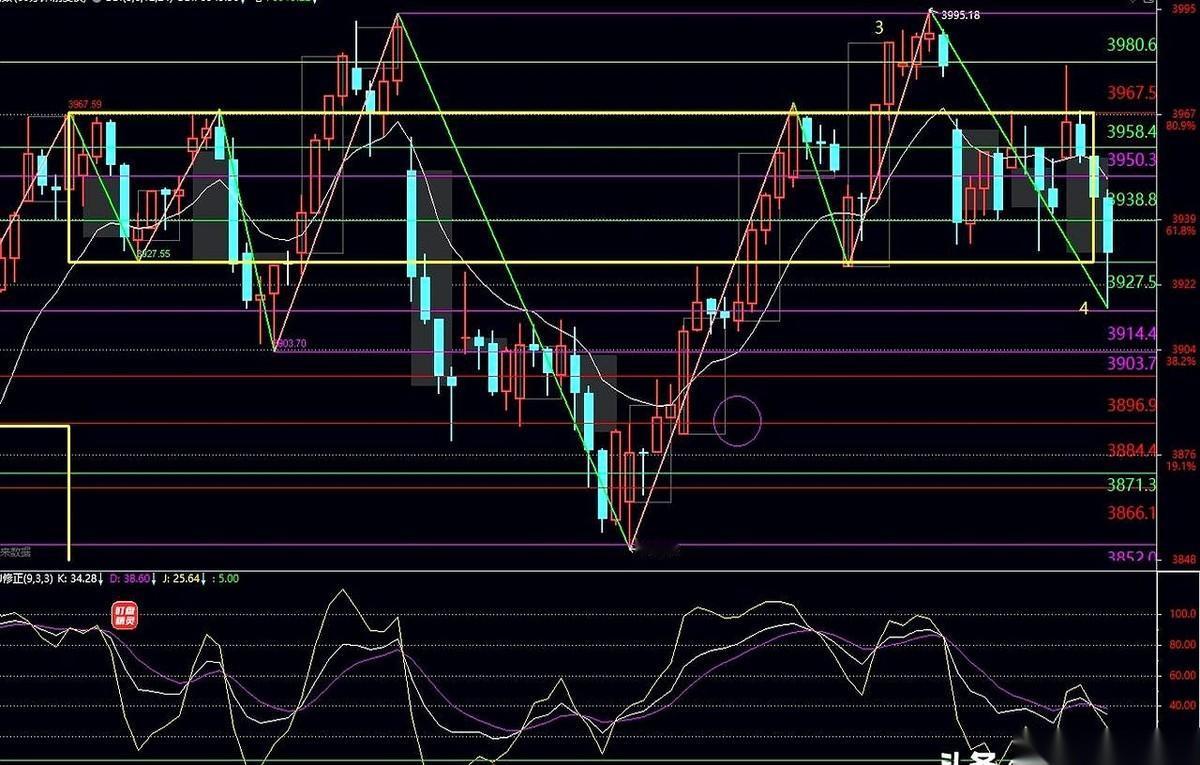Click the red 3896.9 level label
Image resolution: width=1200 pixels, height=765 pixels.
(1132, 405)
